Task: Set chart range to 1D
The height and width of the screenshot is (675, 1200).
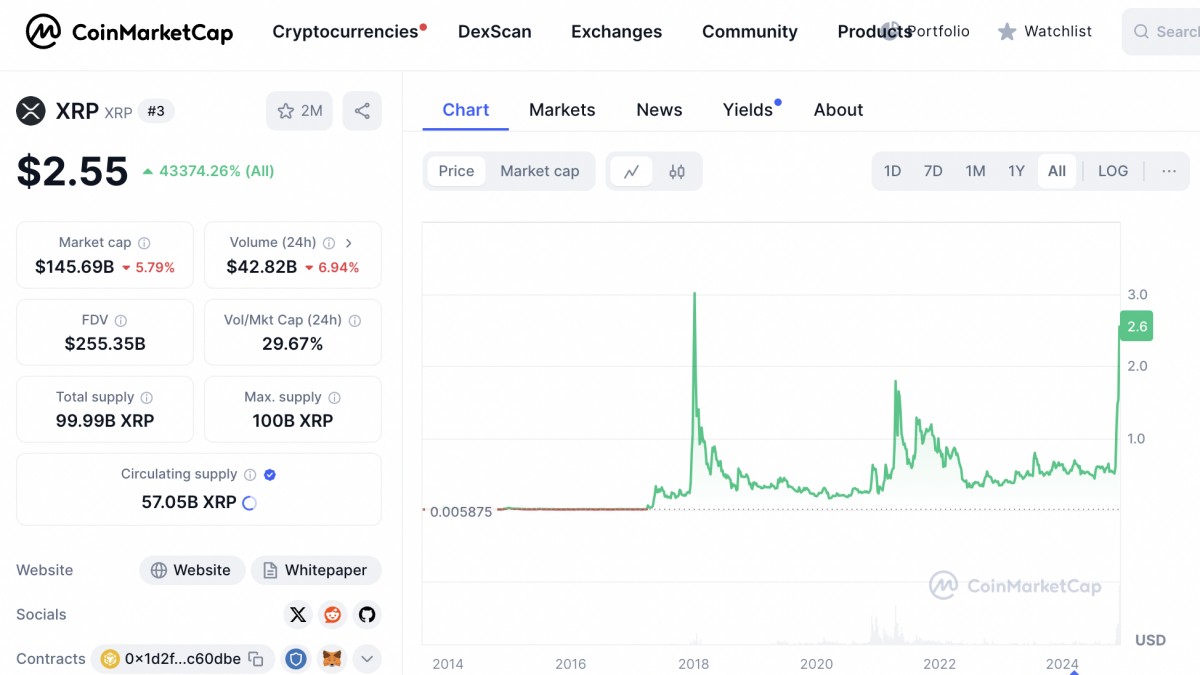Action: click(x=893, y=171)
